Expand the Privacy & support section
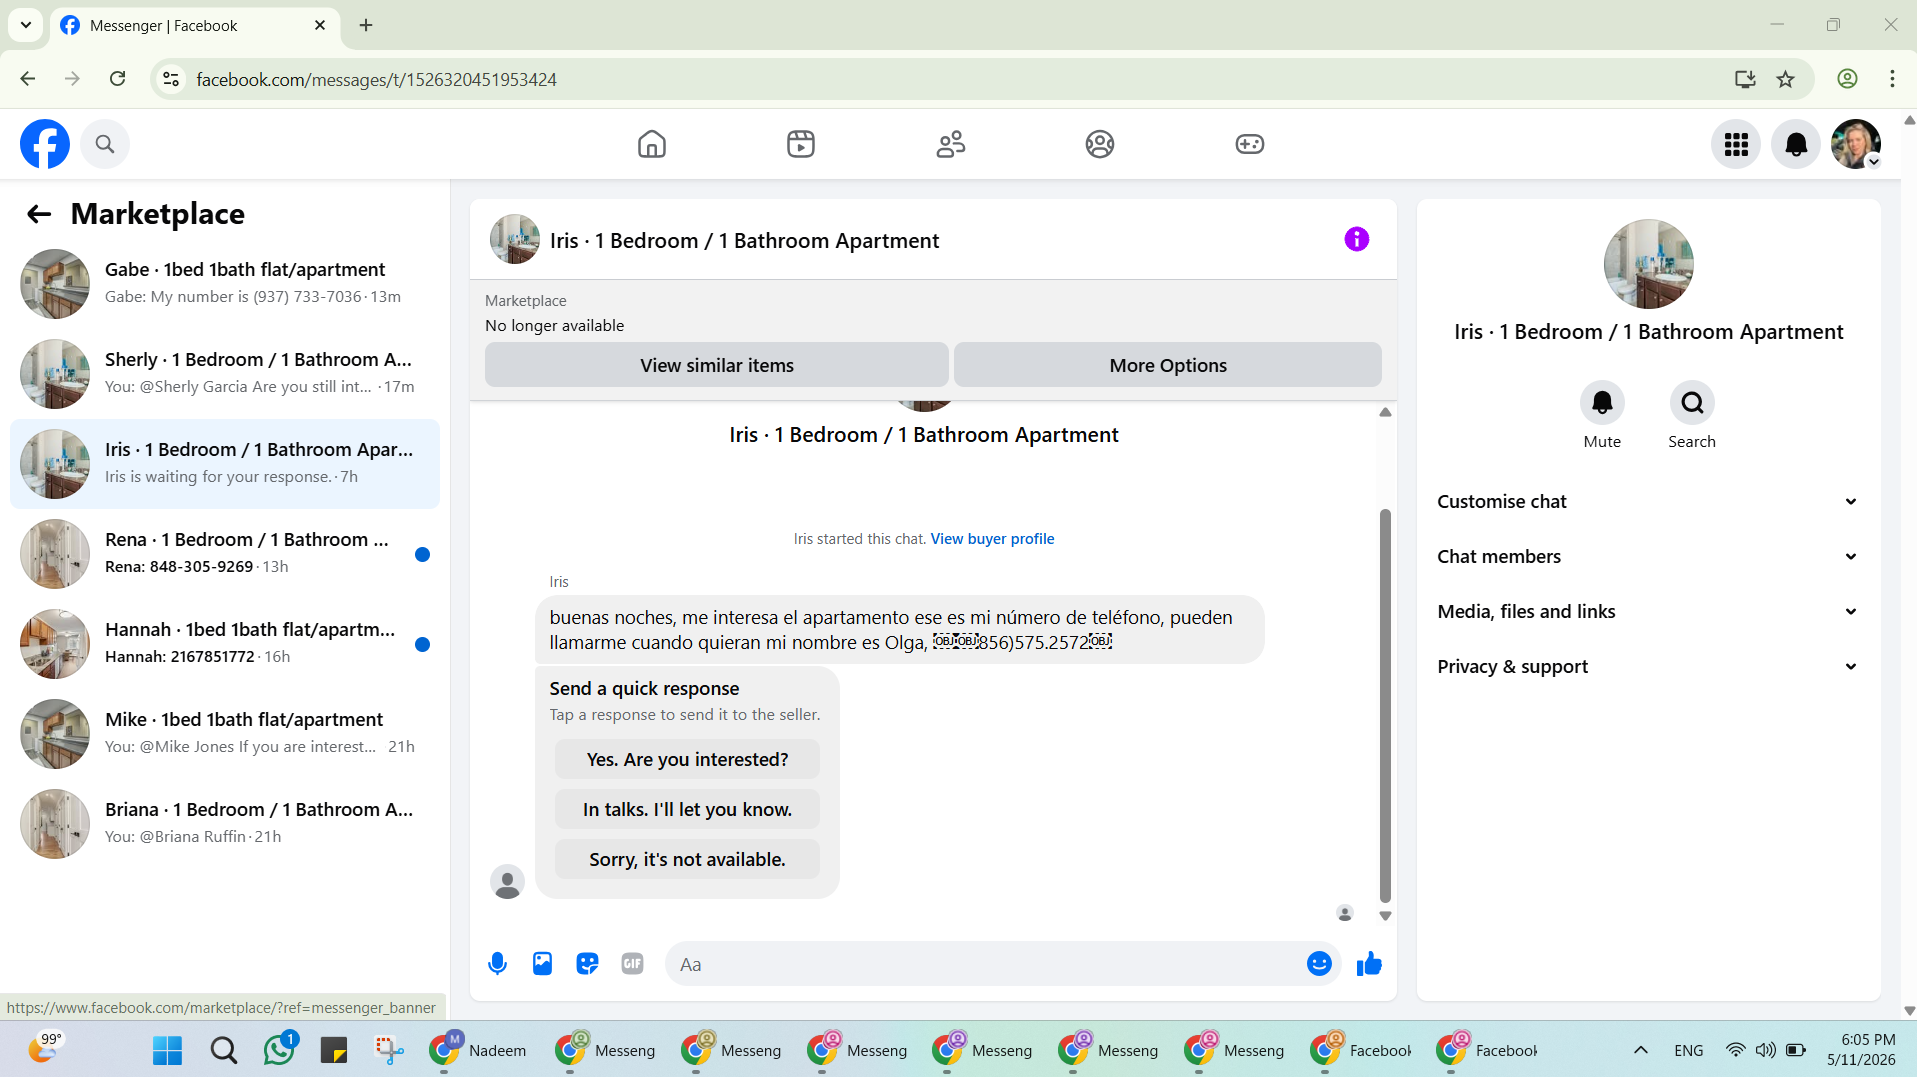 1648,667
